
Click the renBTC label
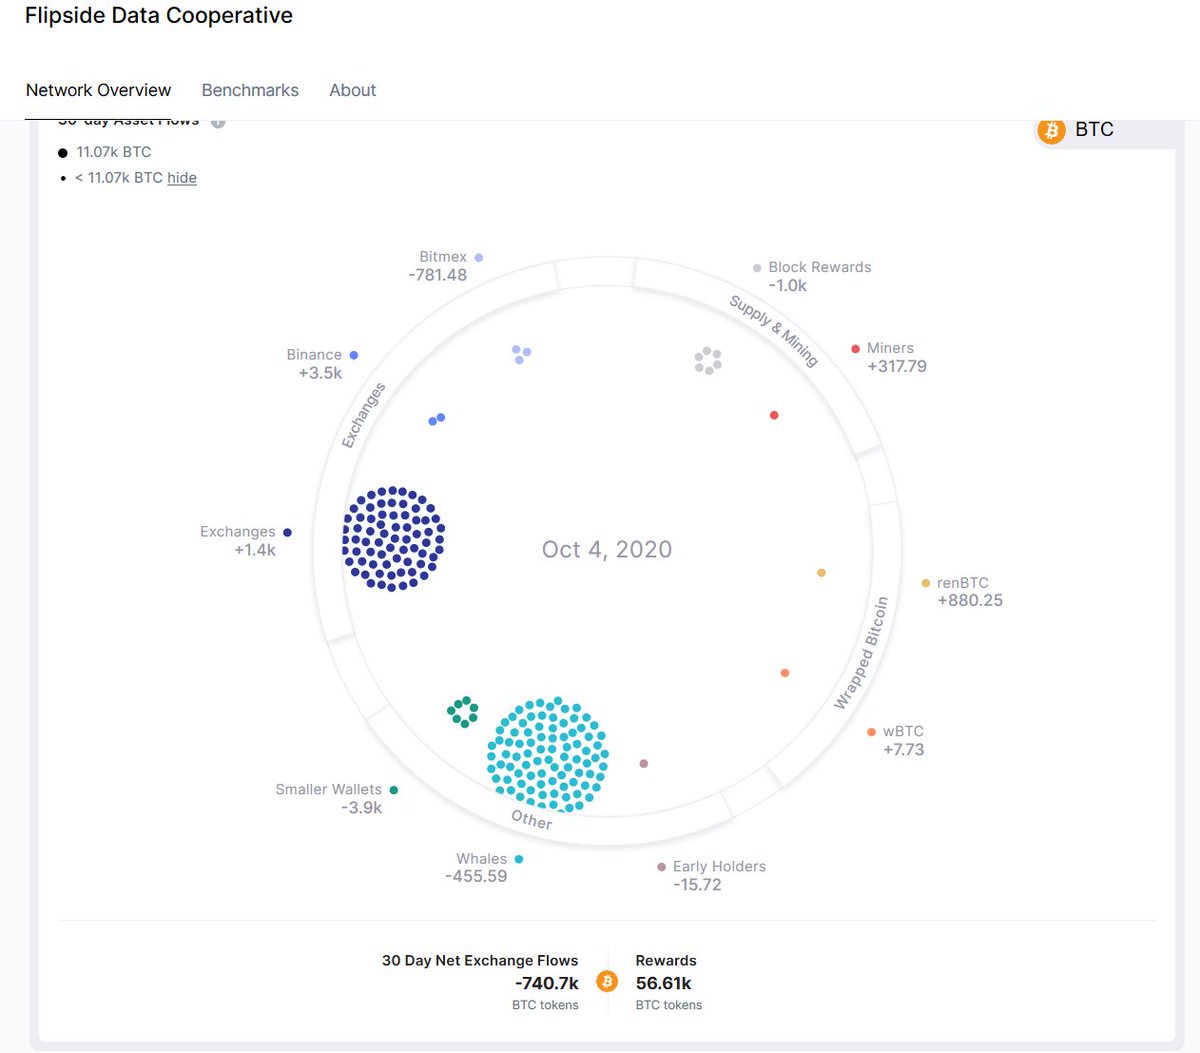(963, 583)
